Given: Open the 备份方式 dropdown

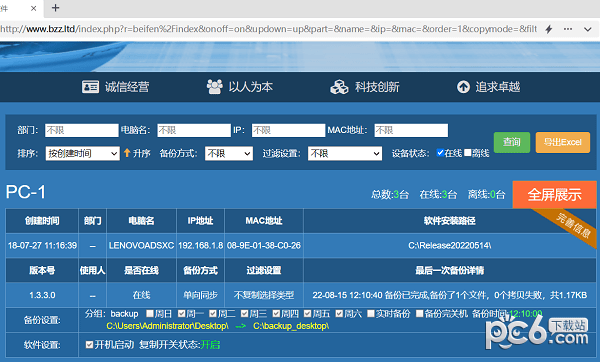Looking at the screenshot, I should coord(229,153).
